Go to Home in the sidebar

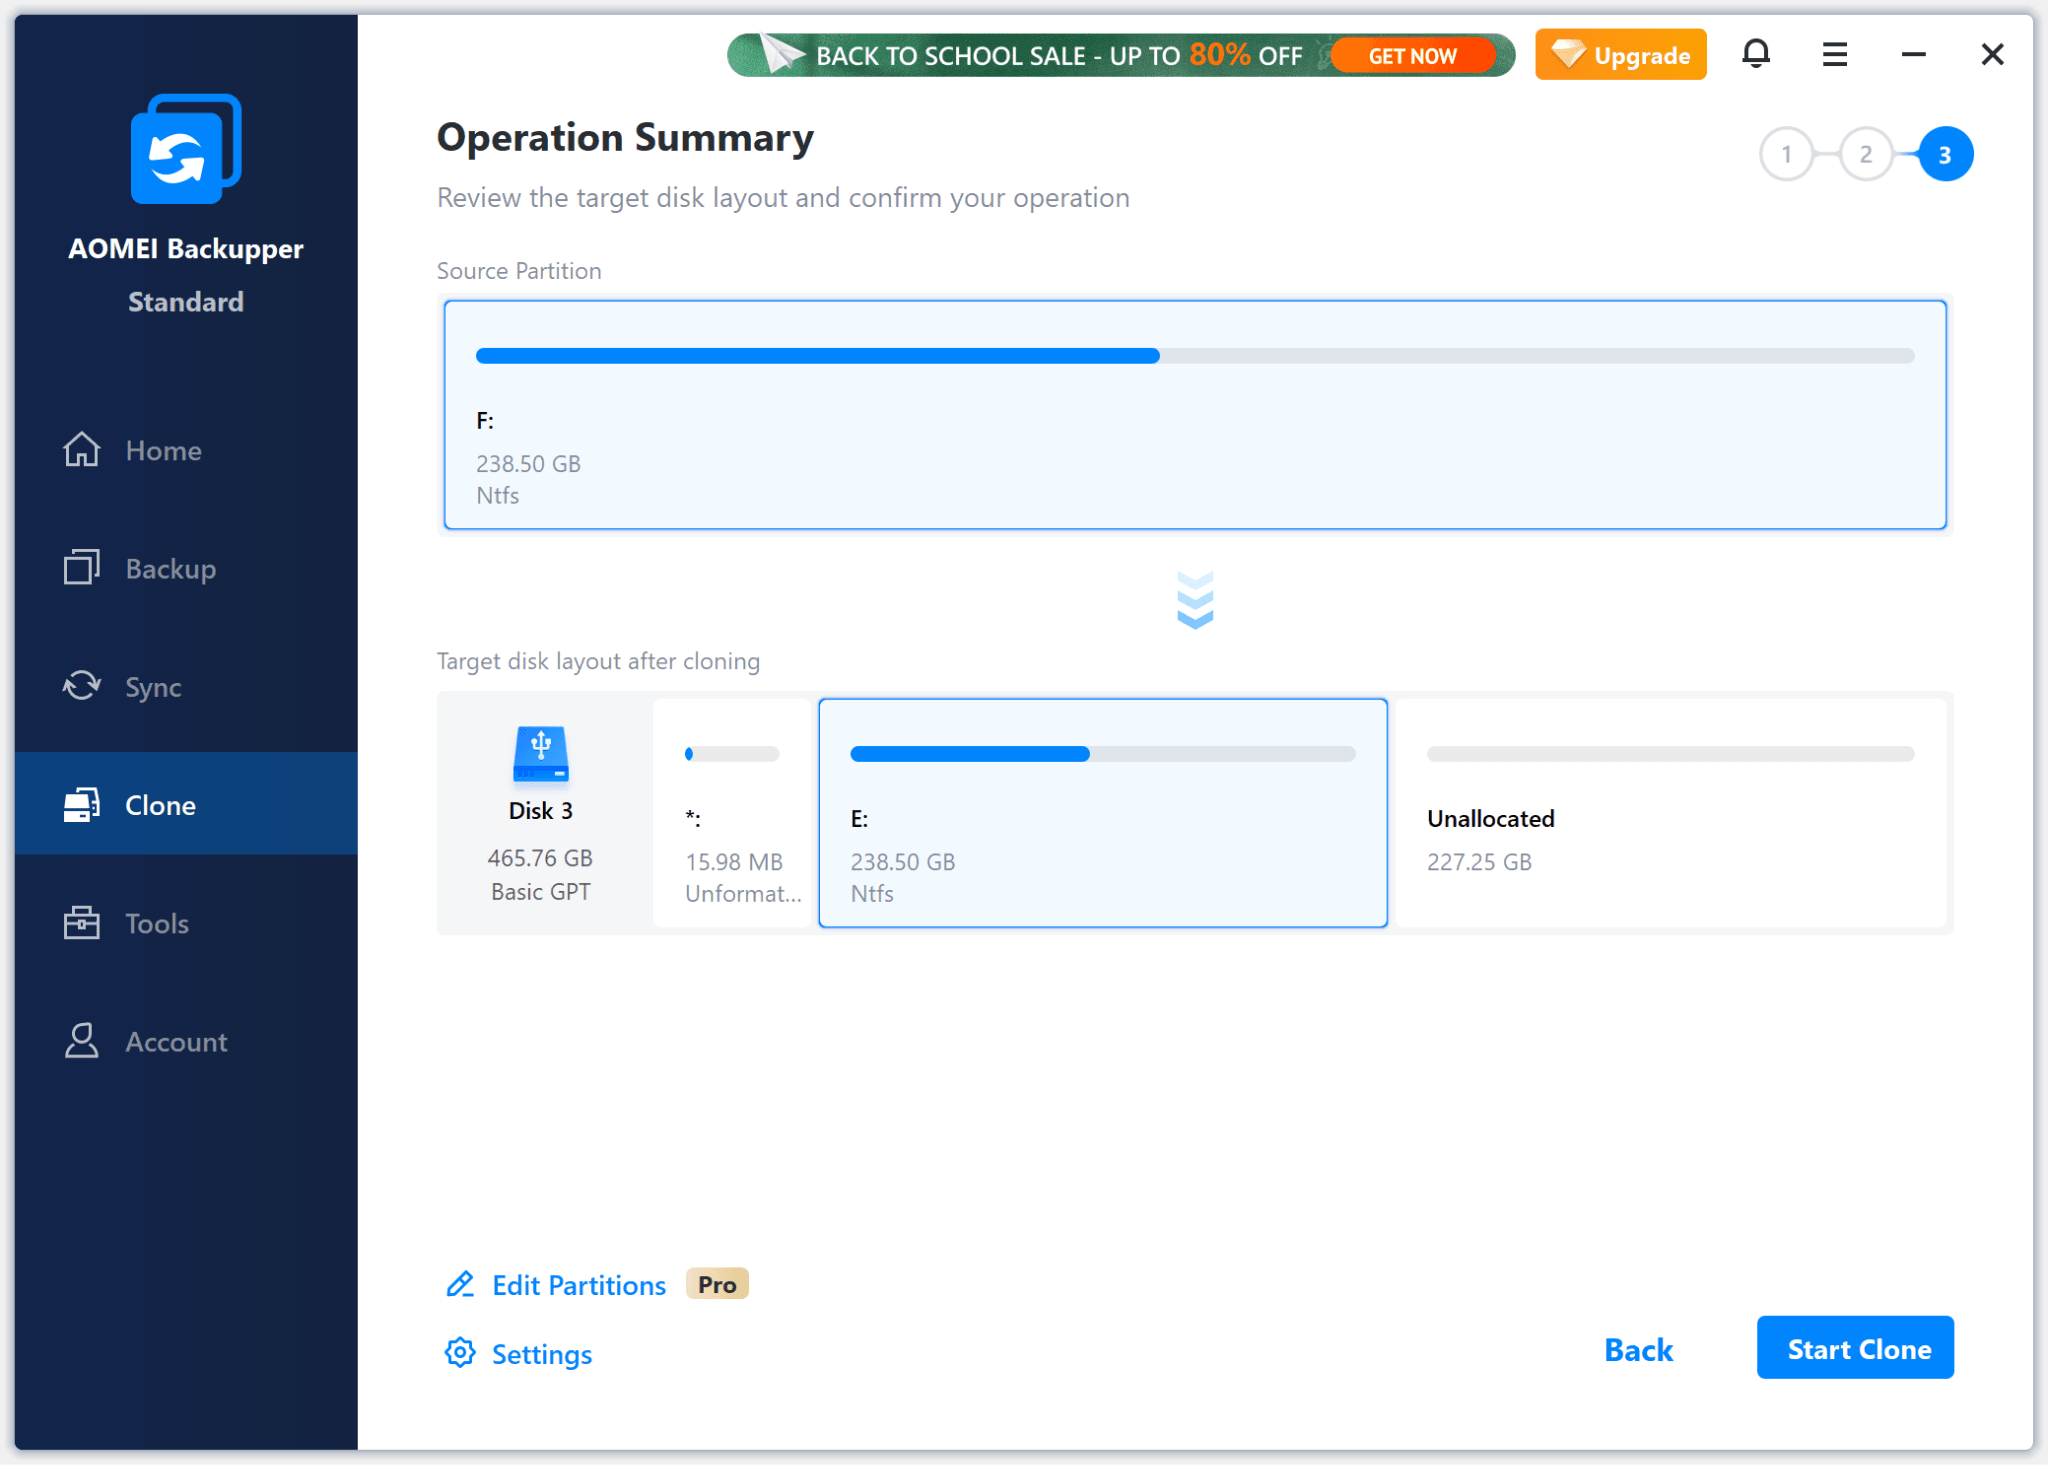(186, 450)
